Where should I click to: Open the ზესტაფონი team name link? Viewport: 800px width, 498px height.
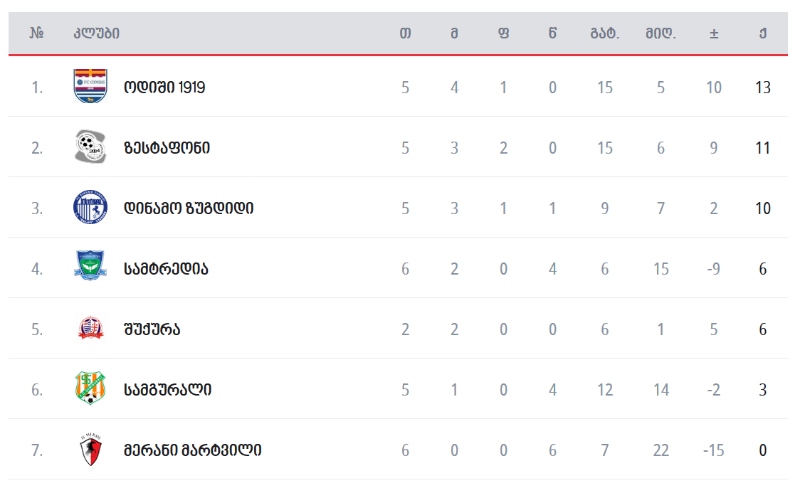[x=167, y=148]
